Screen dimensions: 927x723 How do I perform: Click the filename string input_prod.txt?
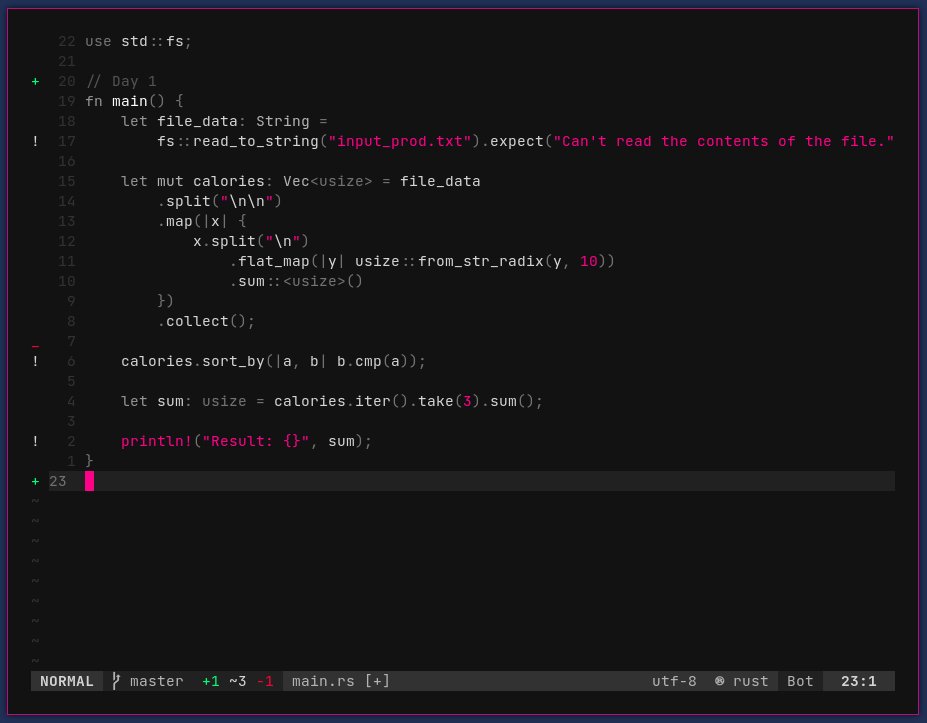tap(394, 141)
